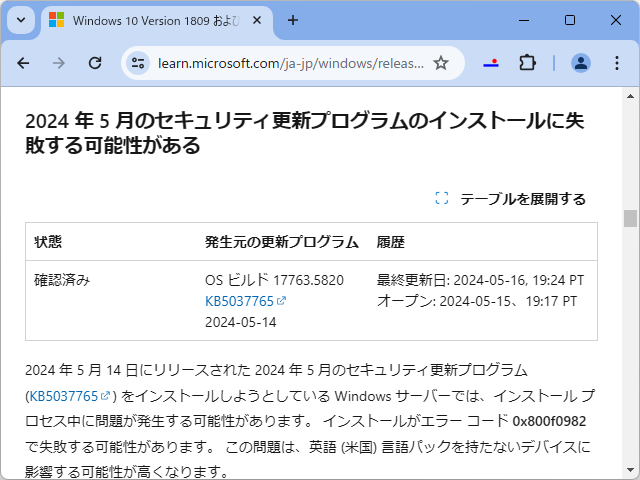Click the OS ビルド 17763.5820 text
Image resolution: width=640 pixels, height=480 pixels.
[274, 280]
